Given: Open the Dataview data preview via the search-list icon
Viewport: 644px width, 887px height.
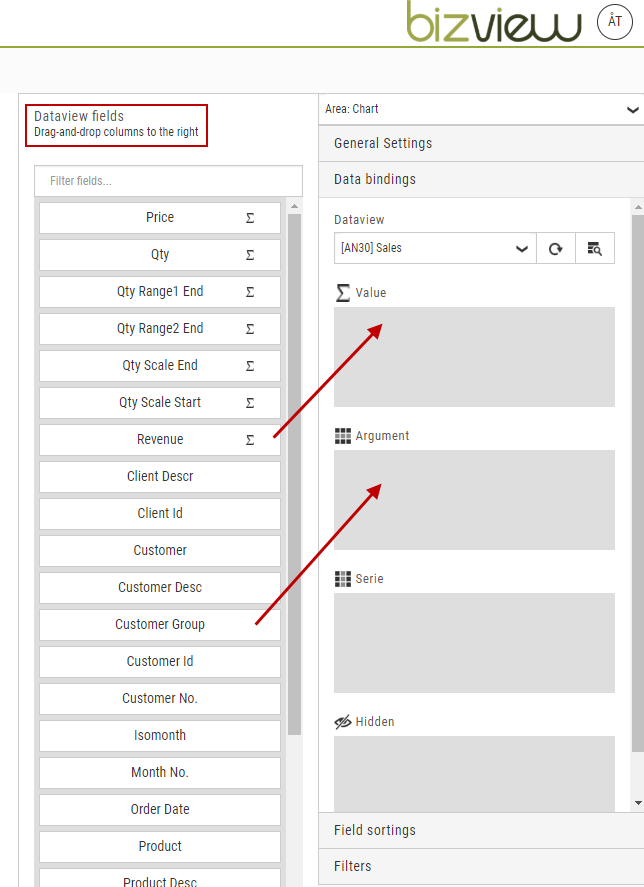Looking at the screenshot, I should pos(595,248).
